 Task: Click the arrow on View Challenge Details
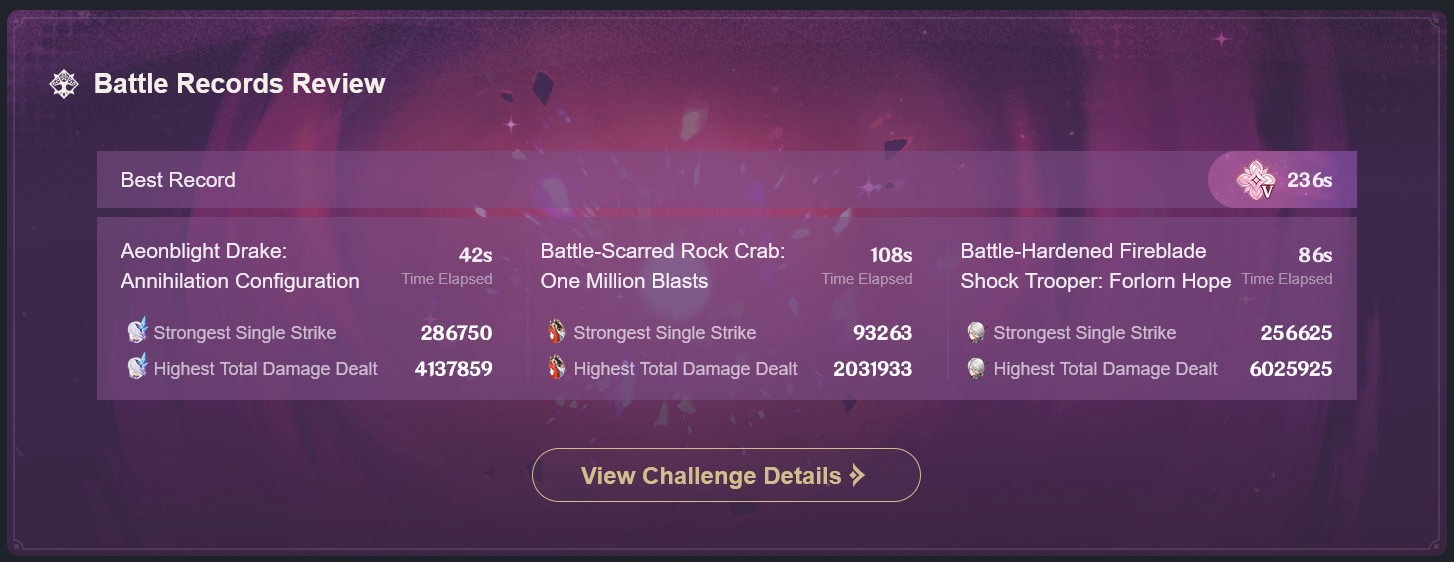[857, 476]
